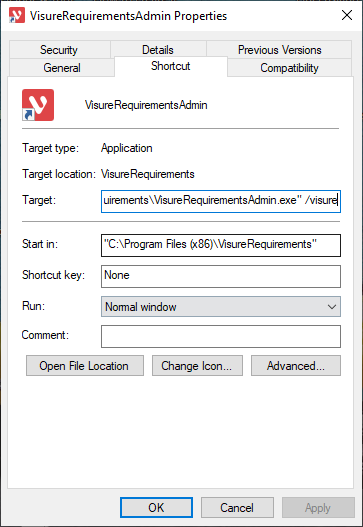Click the Start in text field
Image resolution: width=363 pixels, height=527 pixels.
click(x=221, y=245)
